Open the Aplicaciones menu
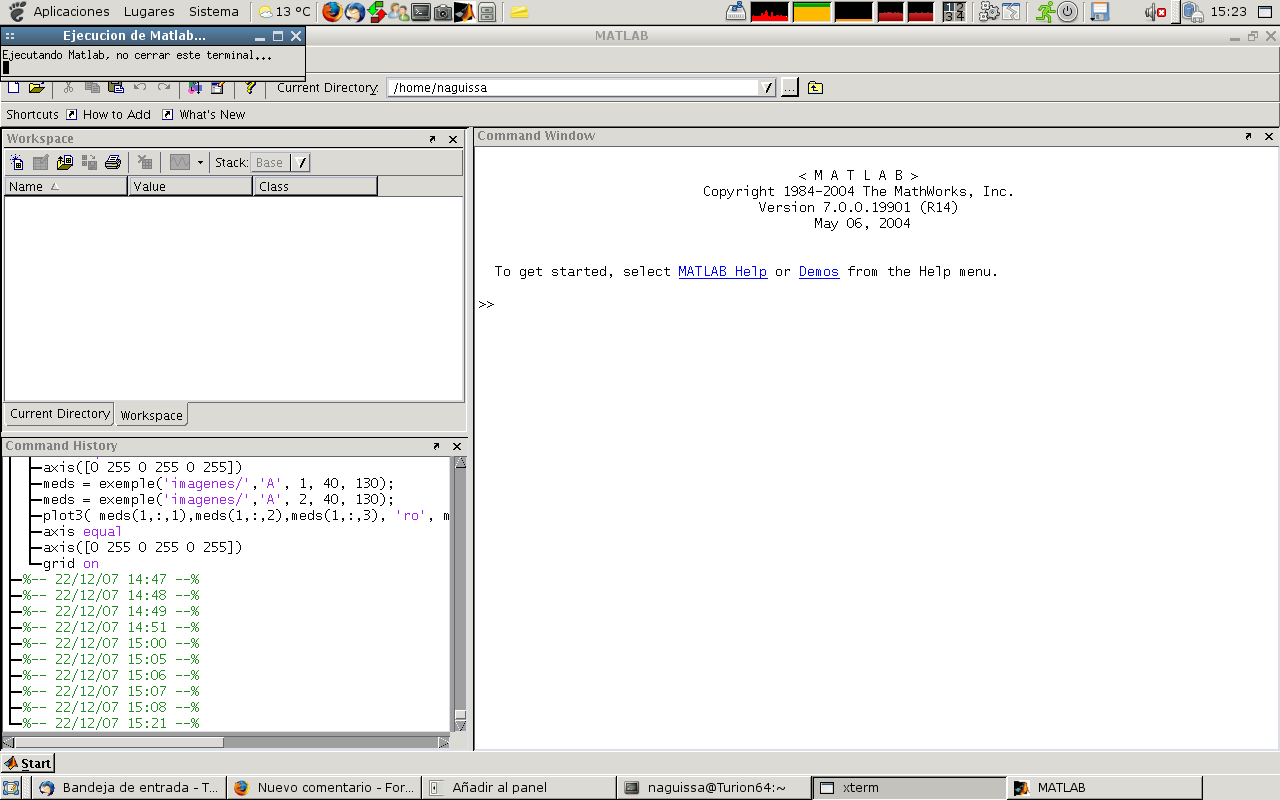The image size is (1280, 800). (x=71, y=11)
